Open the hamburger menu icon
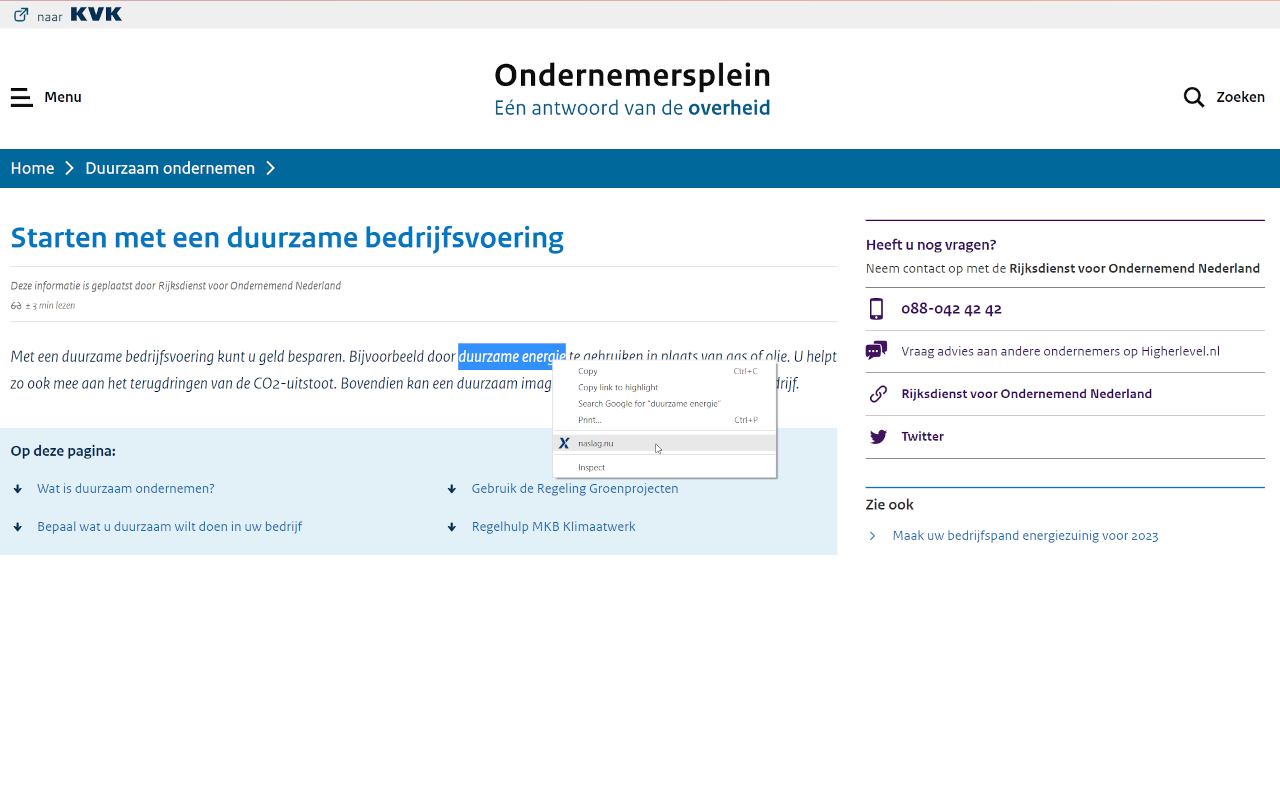The height and width of the screenshot is (800, 1280). [22, 97]
